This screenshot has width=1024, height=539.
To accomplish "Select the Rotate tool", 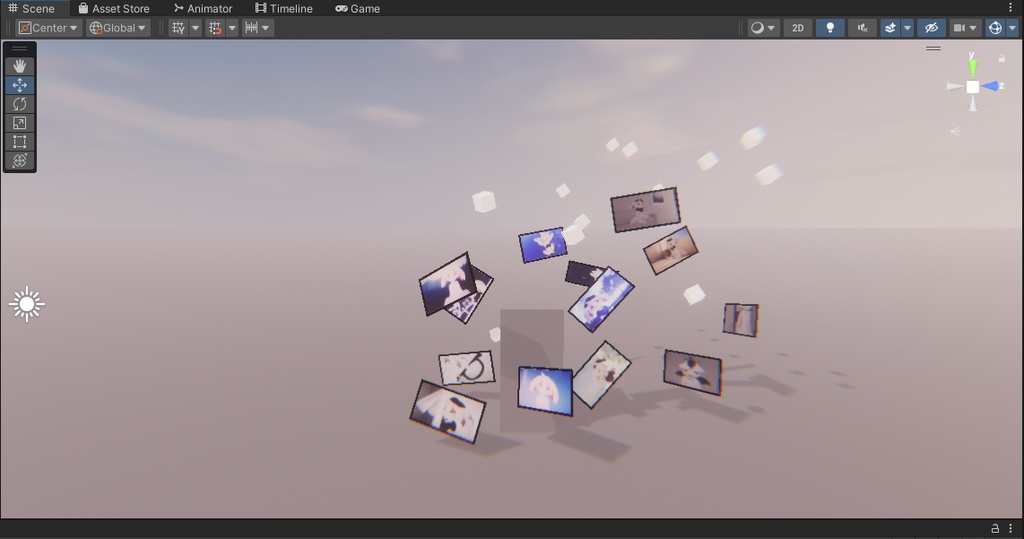I will pyautogui.click(x=20, y=104).
